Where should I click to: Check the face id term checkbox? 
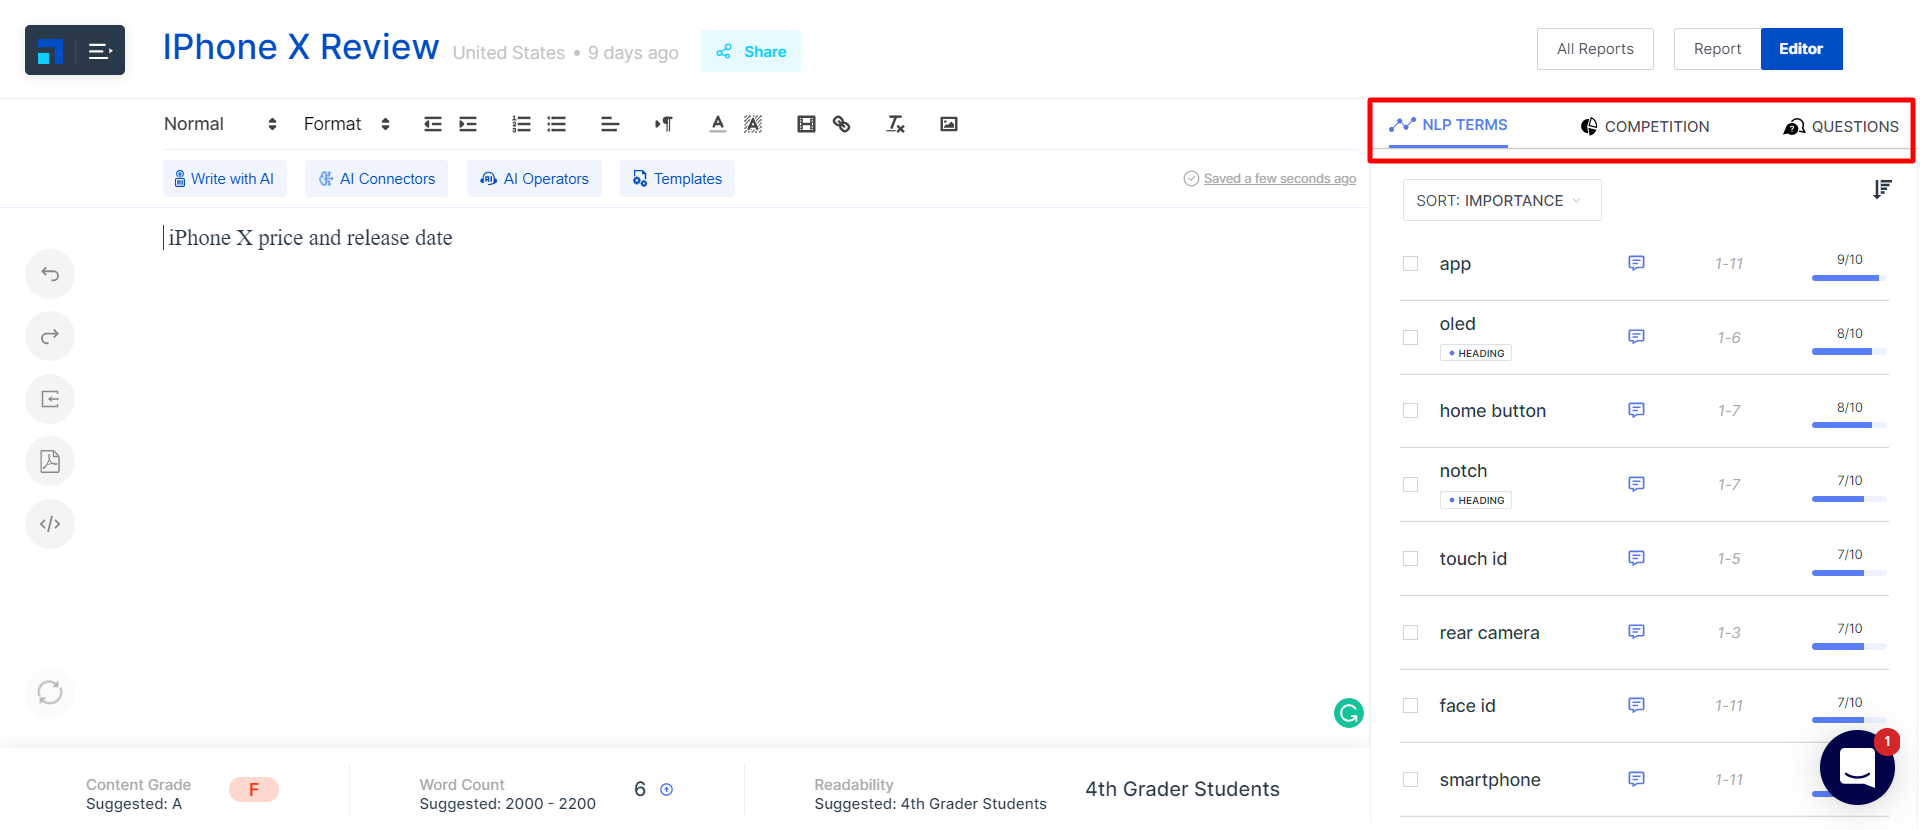(x=1410, y=706)
